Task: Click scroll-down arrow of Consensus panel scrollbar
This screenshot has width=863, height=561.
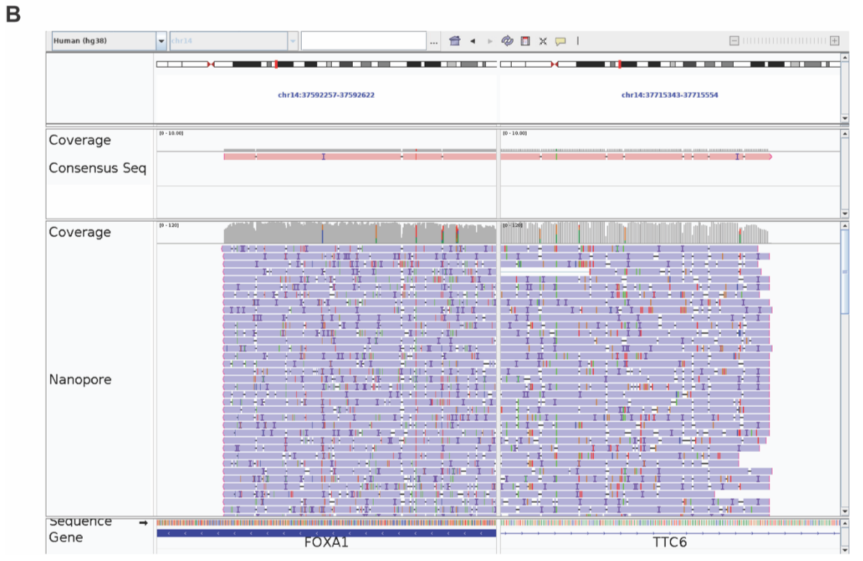Action: pos(845,214)
